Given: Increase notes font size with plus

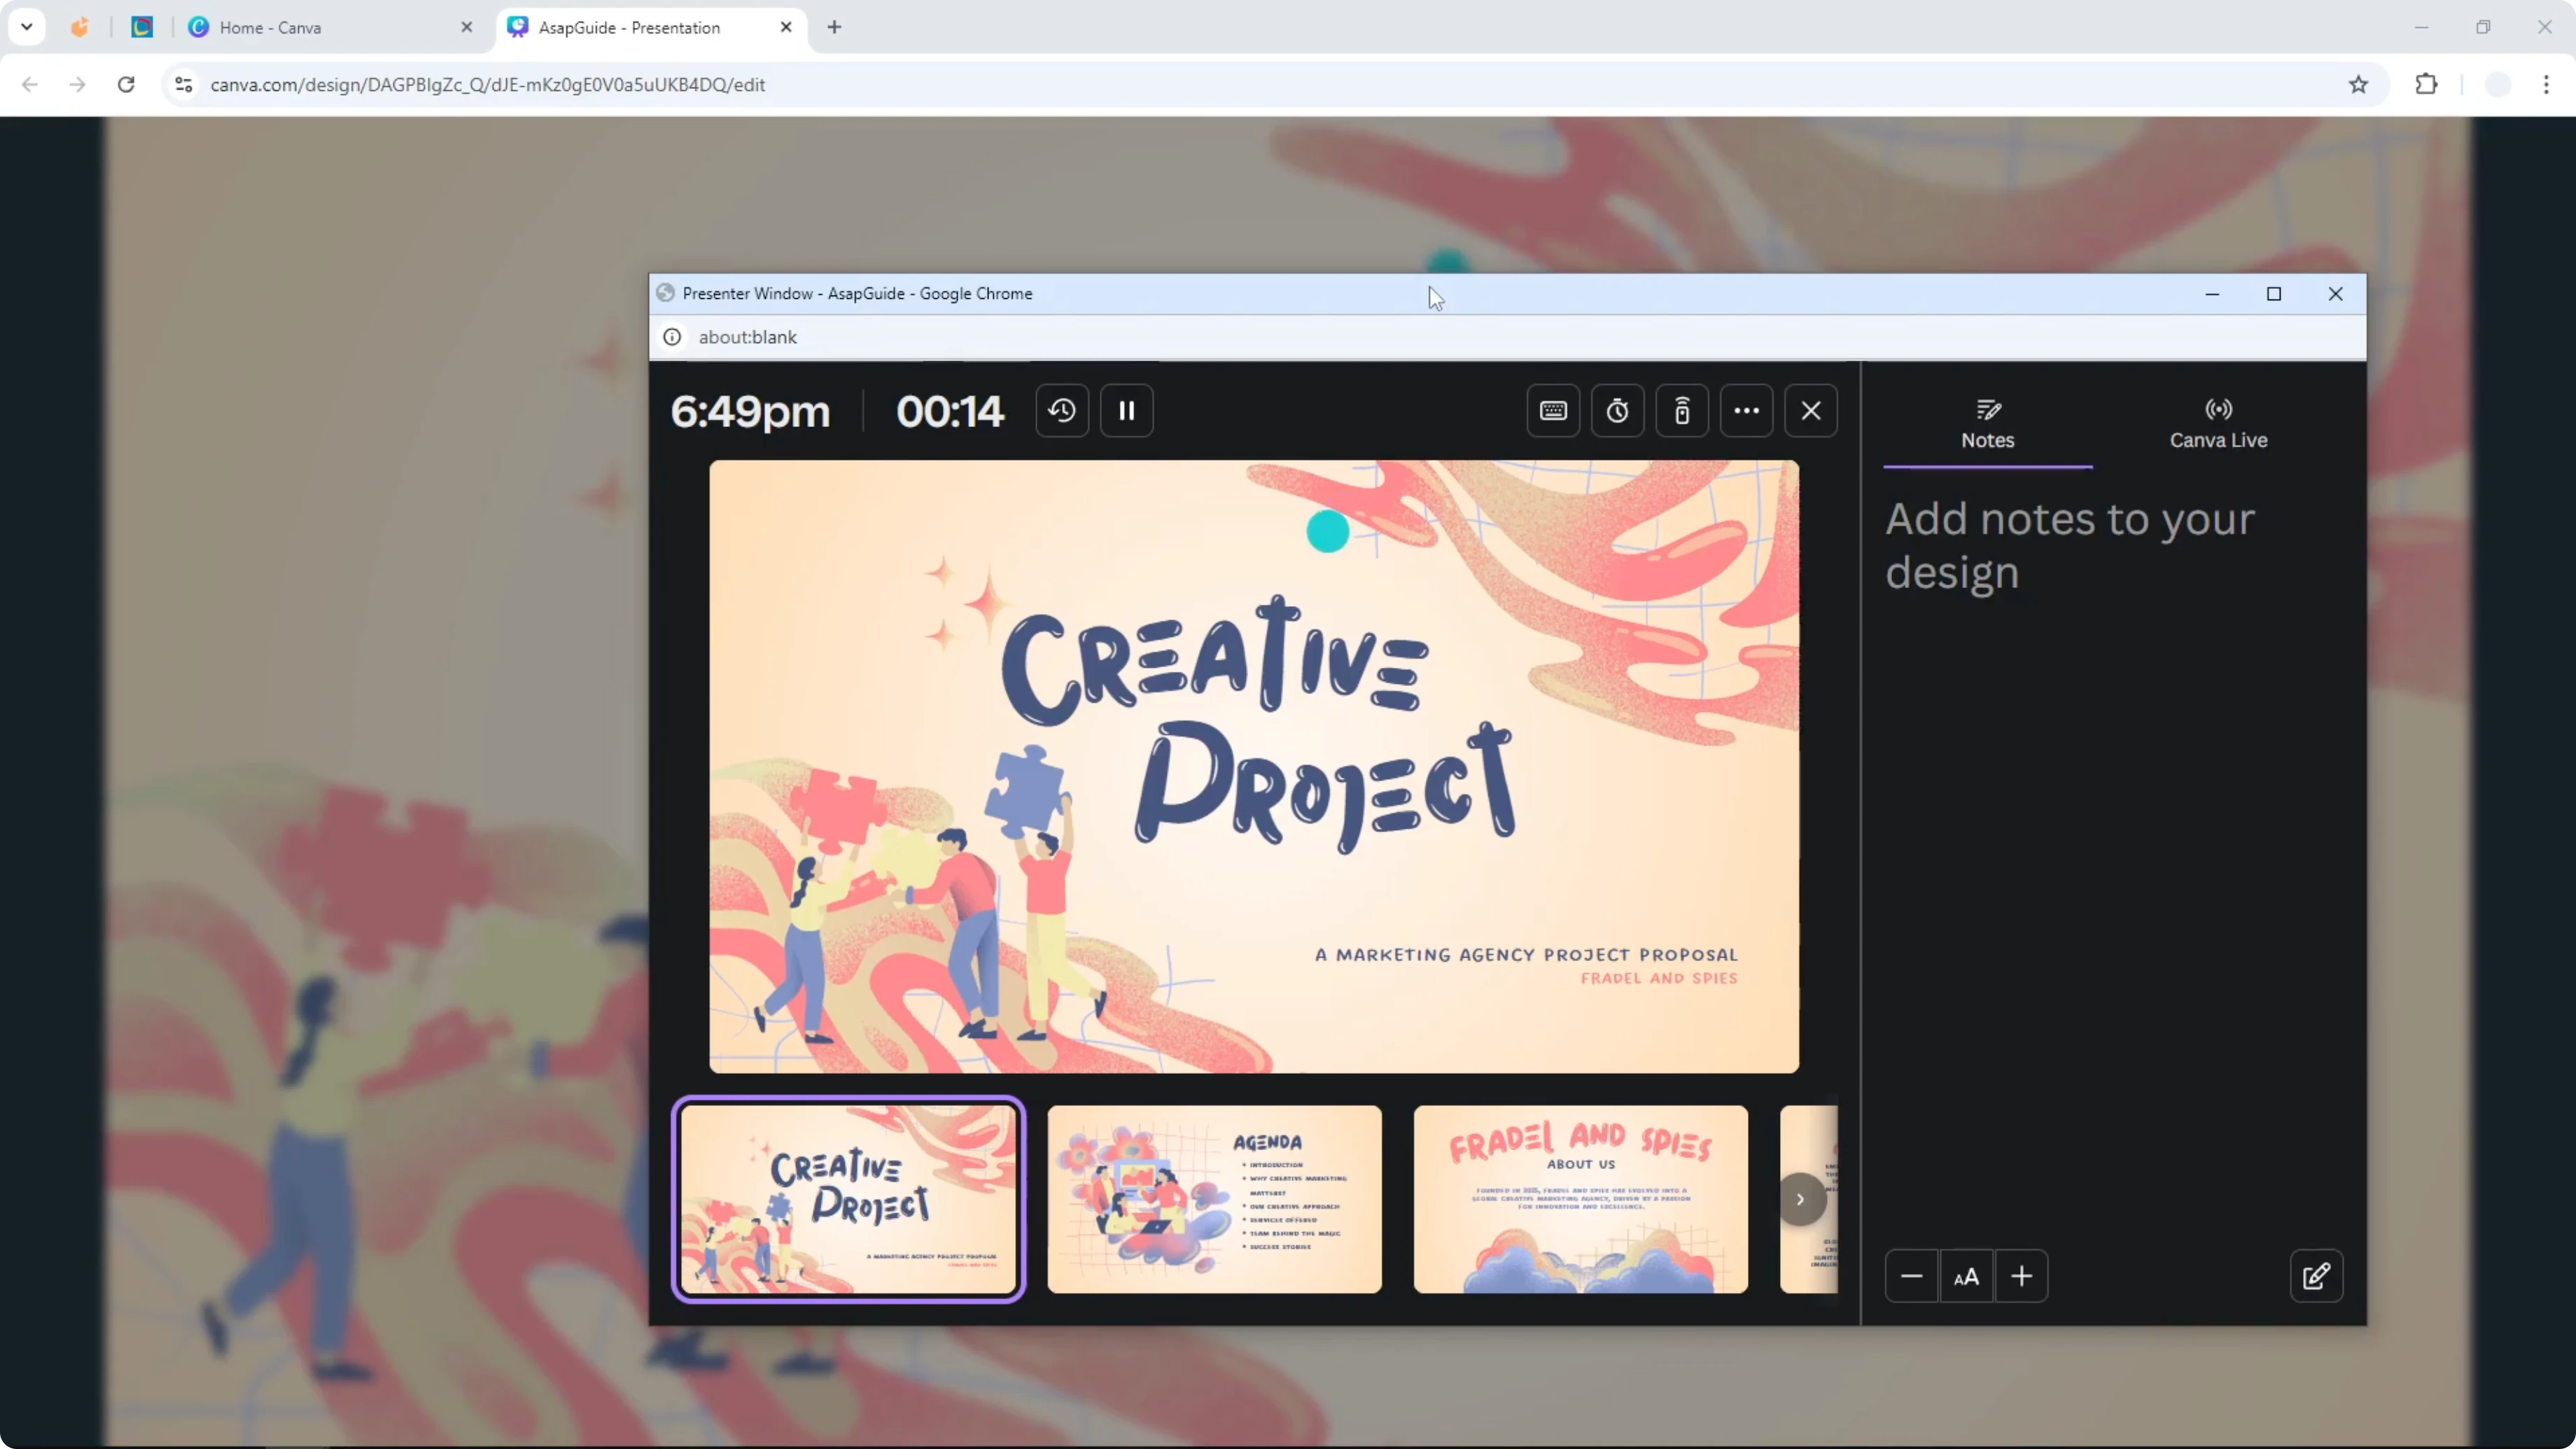Looking at the screenshot, I should point(2021,1276).
